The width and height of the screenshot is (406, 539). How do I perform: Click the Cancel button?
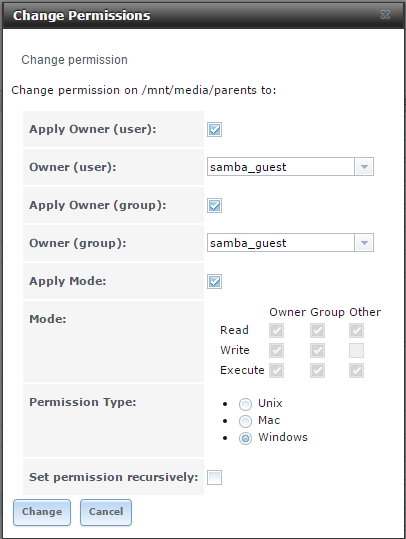click(x=106, y=512)
